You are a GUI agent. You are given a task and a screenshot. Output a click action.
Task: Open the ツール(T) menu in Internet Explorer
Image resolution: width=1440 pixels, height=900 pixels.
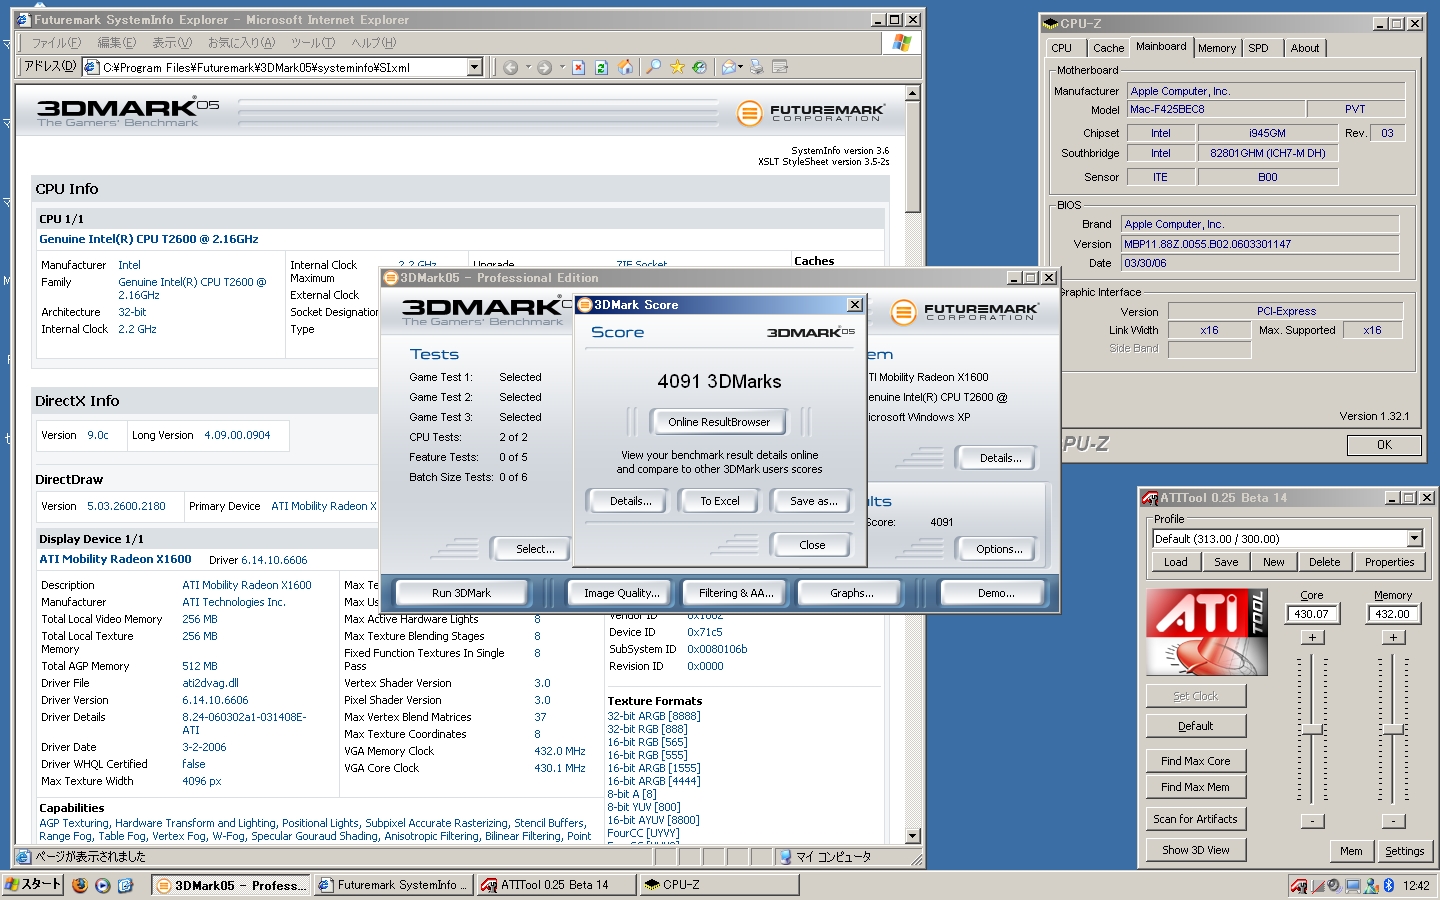tap(313, 43)
